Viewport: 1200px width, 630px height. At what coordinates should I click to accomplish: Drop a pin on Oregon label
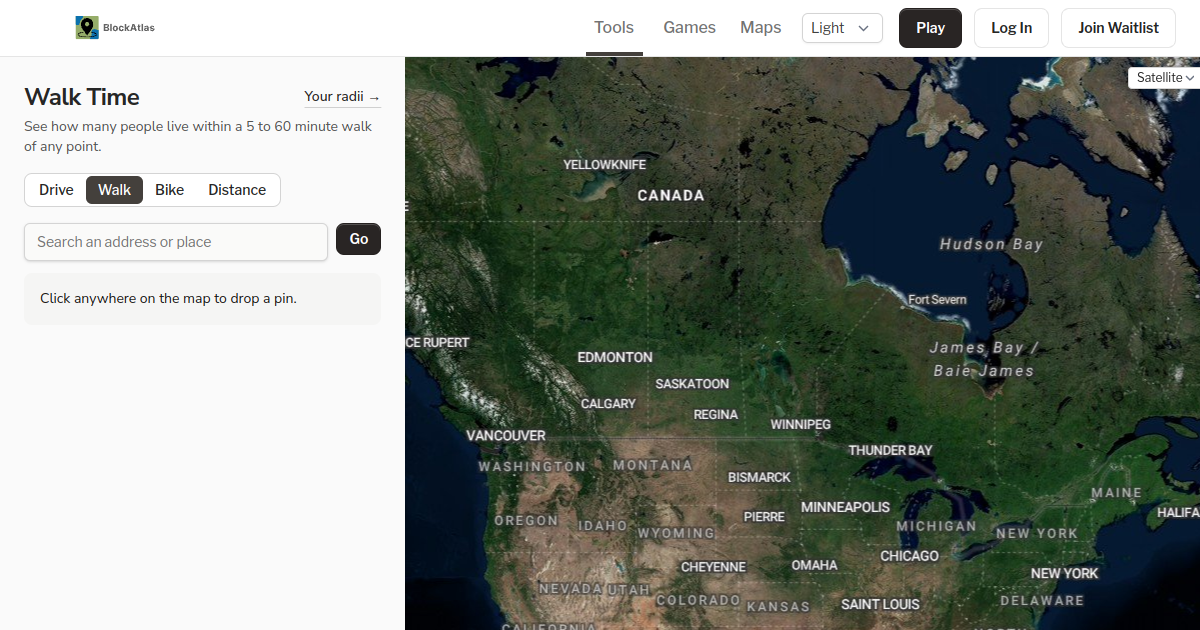(526, 520)
